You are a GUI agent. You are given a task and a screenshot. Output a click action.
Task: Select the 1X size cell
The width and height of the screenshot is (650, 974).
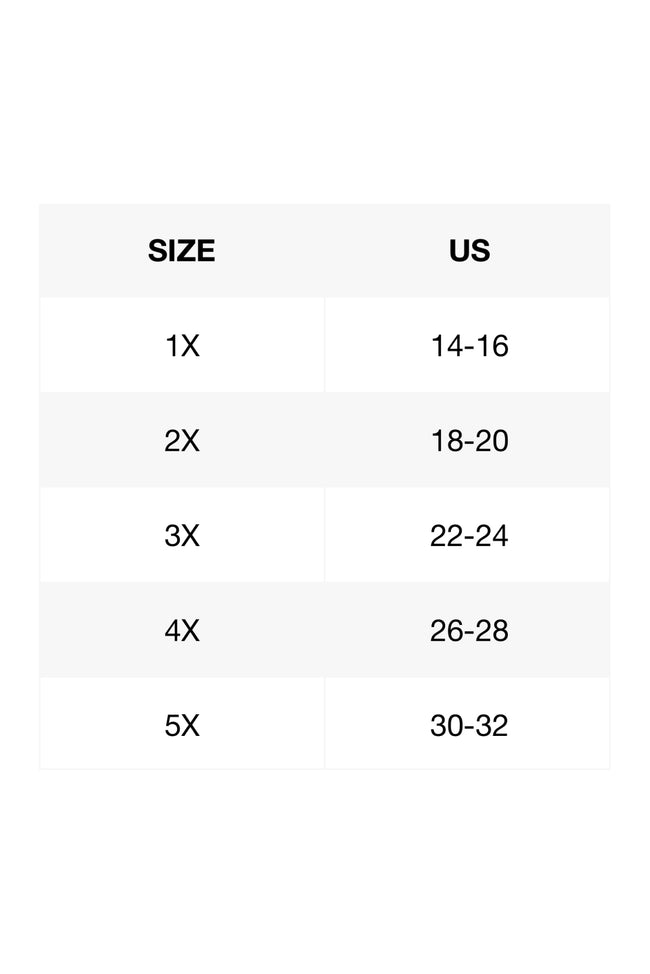pos(182,346)
